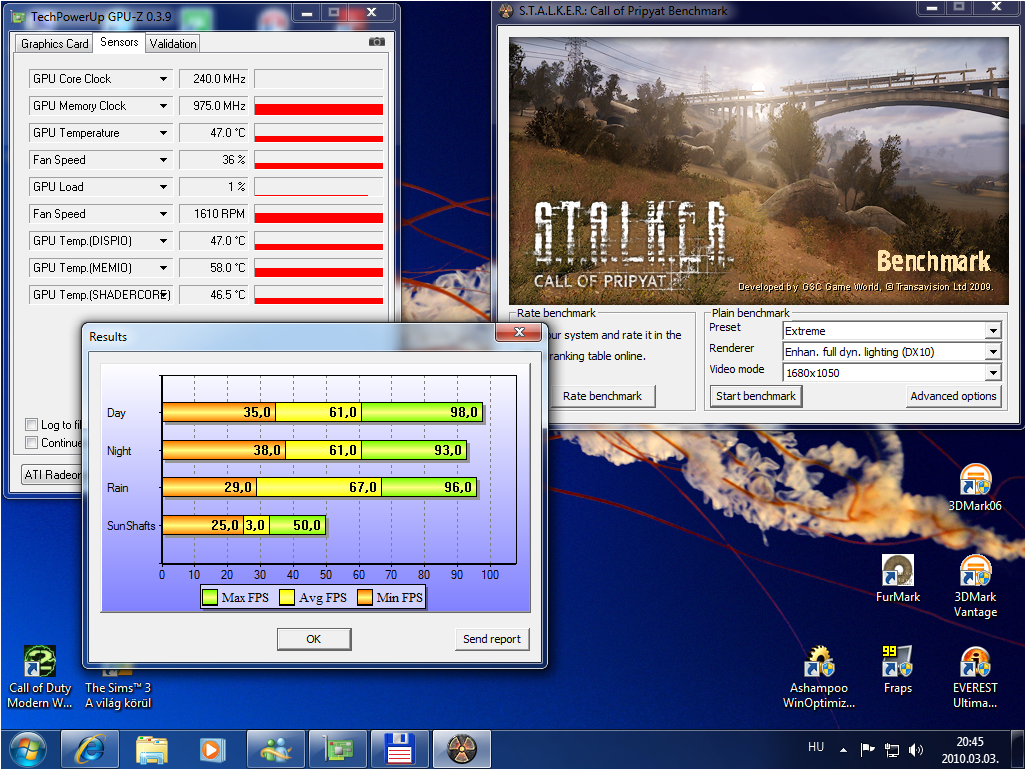Toggle the Continue refreshing checkbox in GPU-Z
The height and width of the screenshot is (770, 1026).
pos(31,442)
